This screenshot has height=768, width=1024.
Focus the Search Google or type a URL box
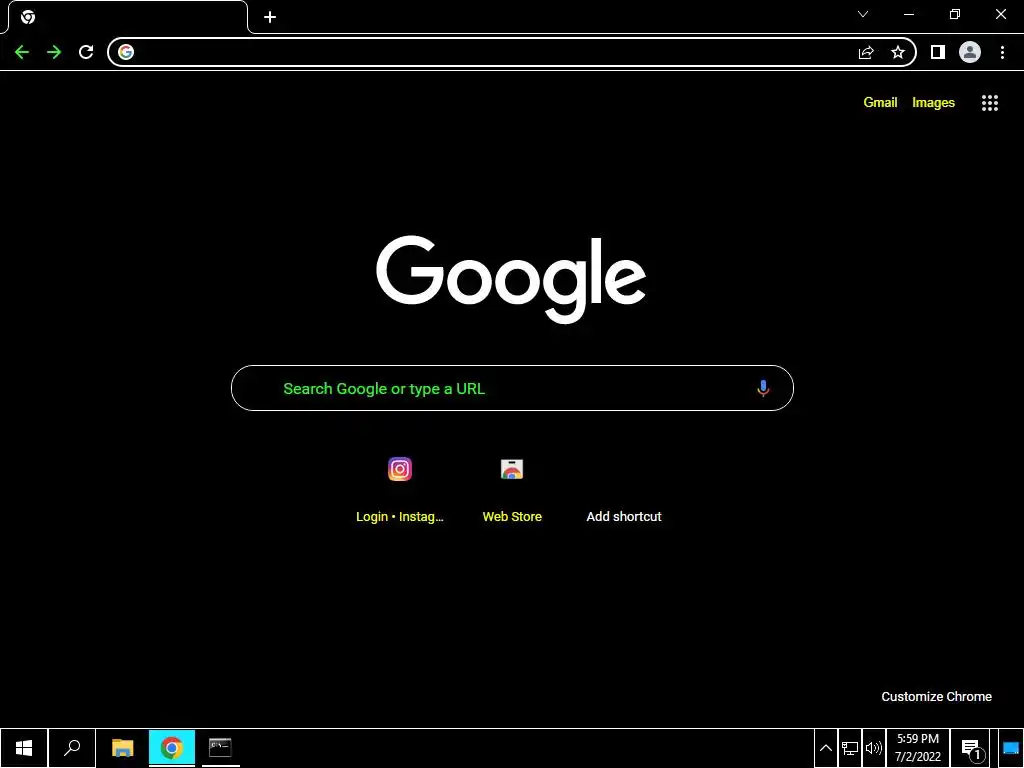coord(512,388)
